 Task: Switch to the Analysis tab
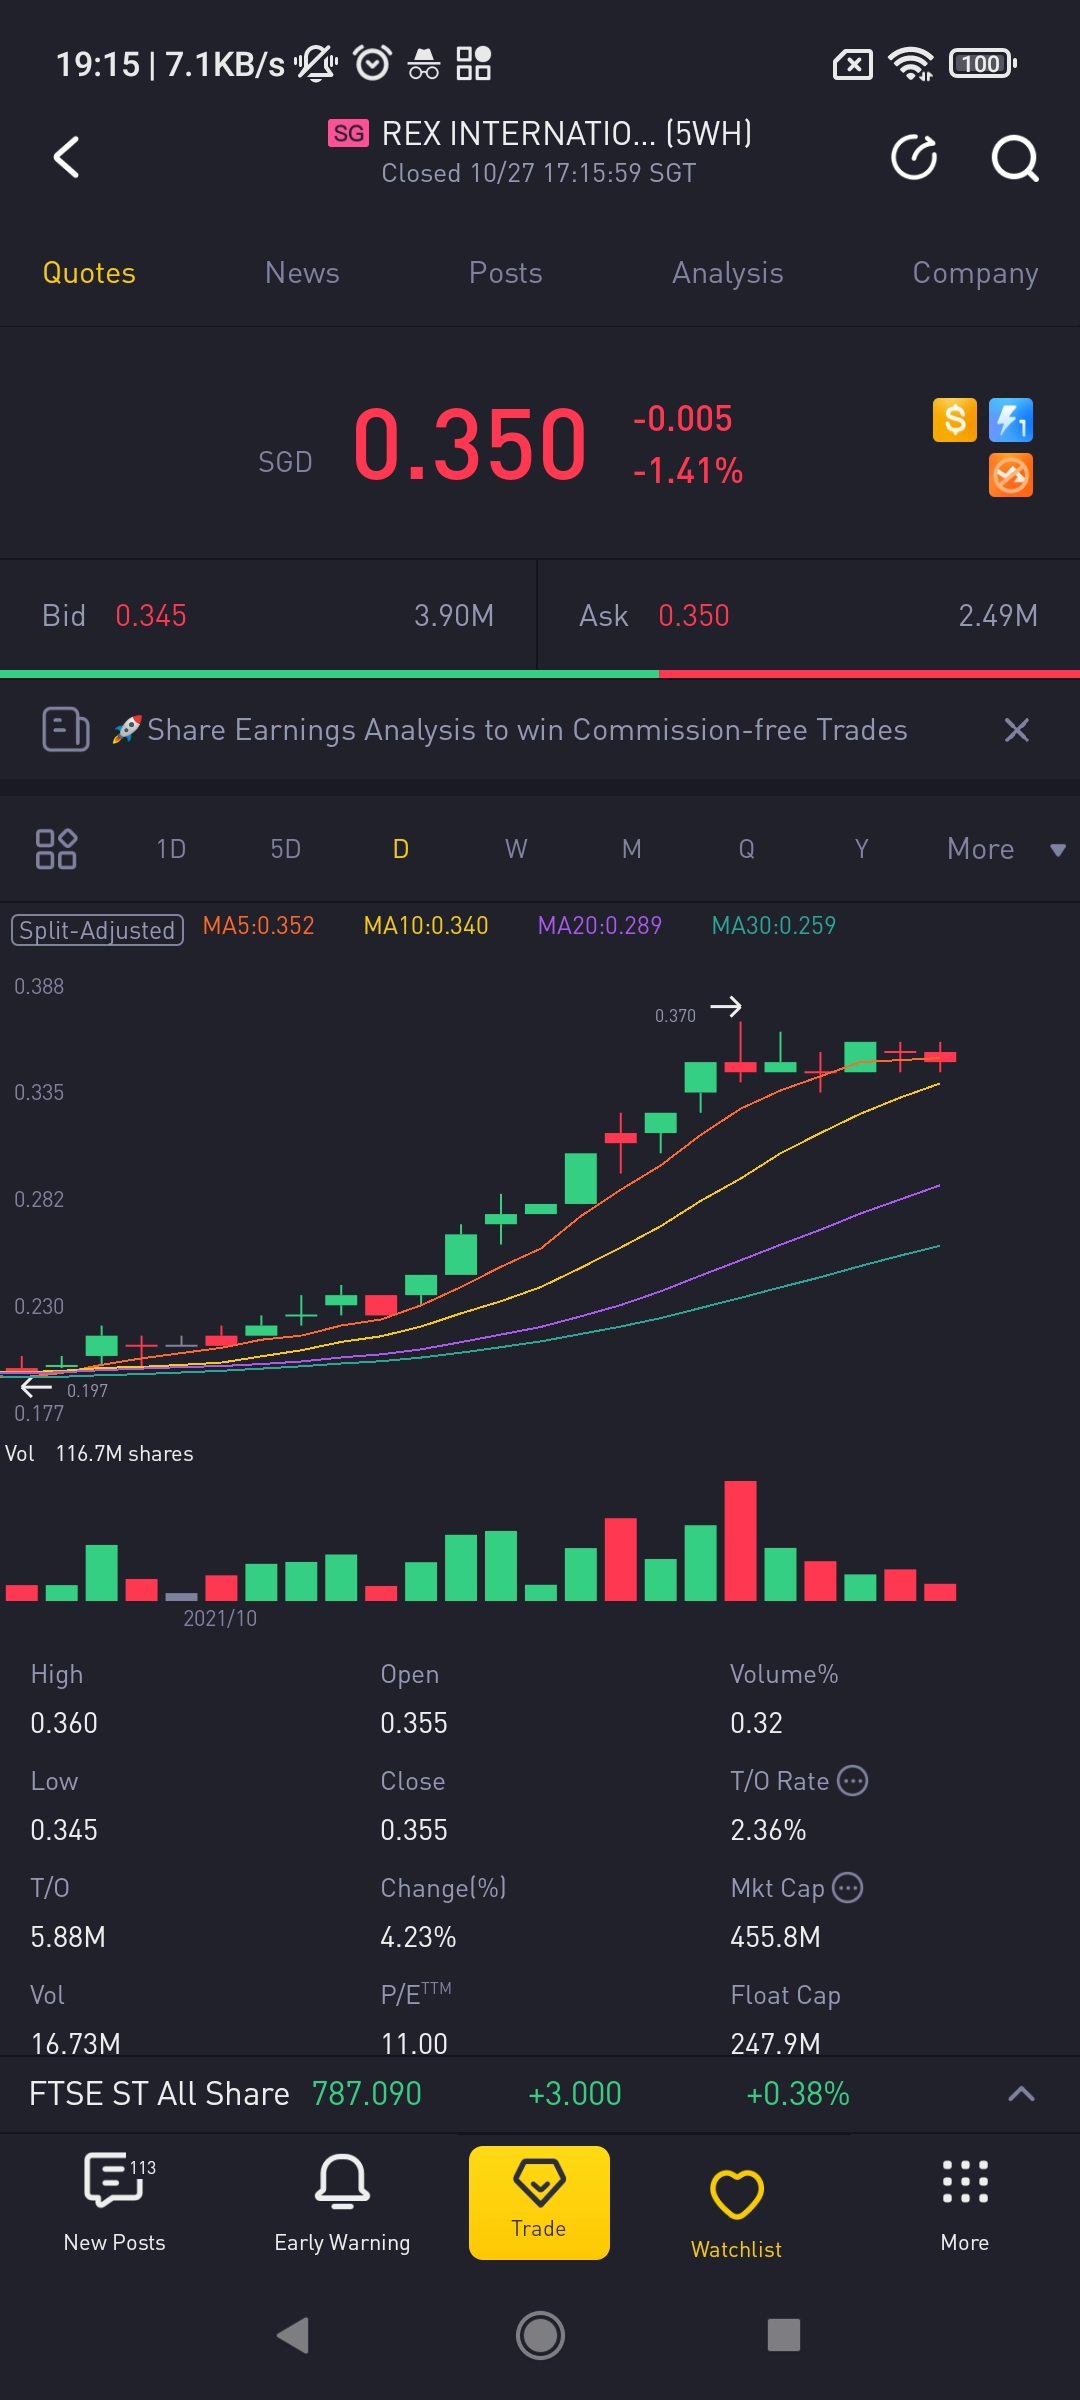(728, 273)
